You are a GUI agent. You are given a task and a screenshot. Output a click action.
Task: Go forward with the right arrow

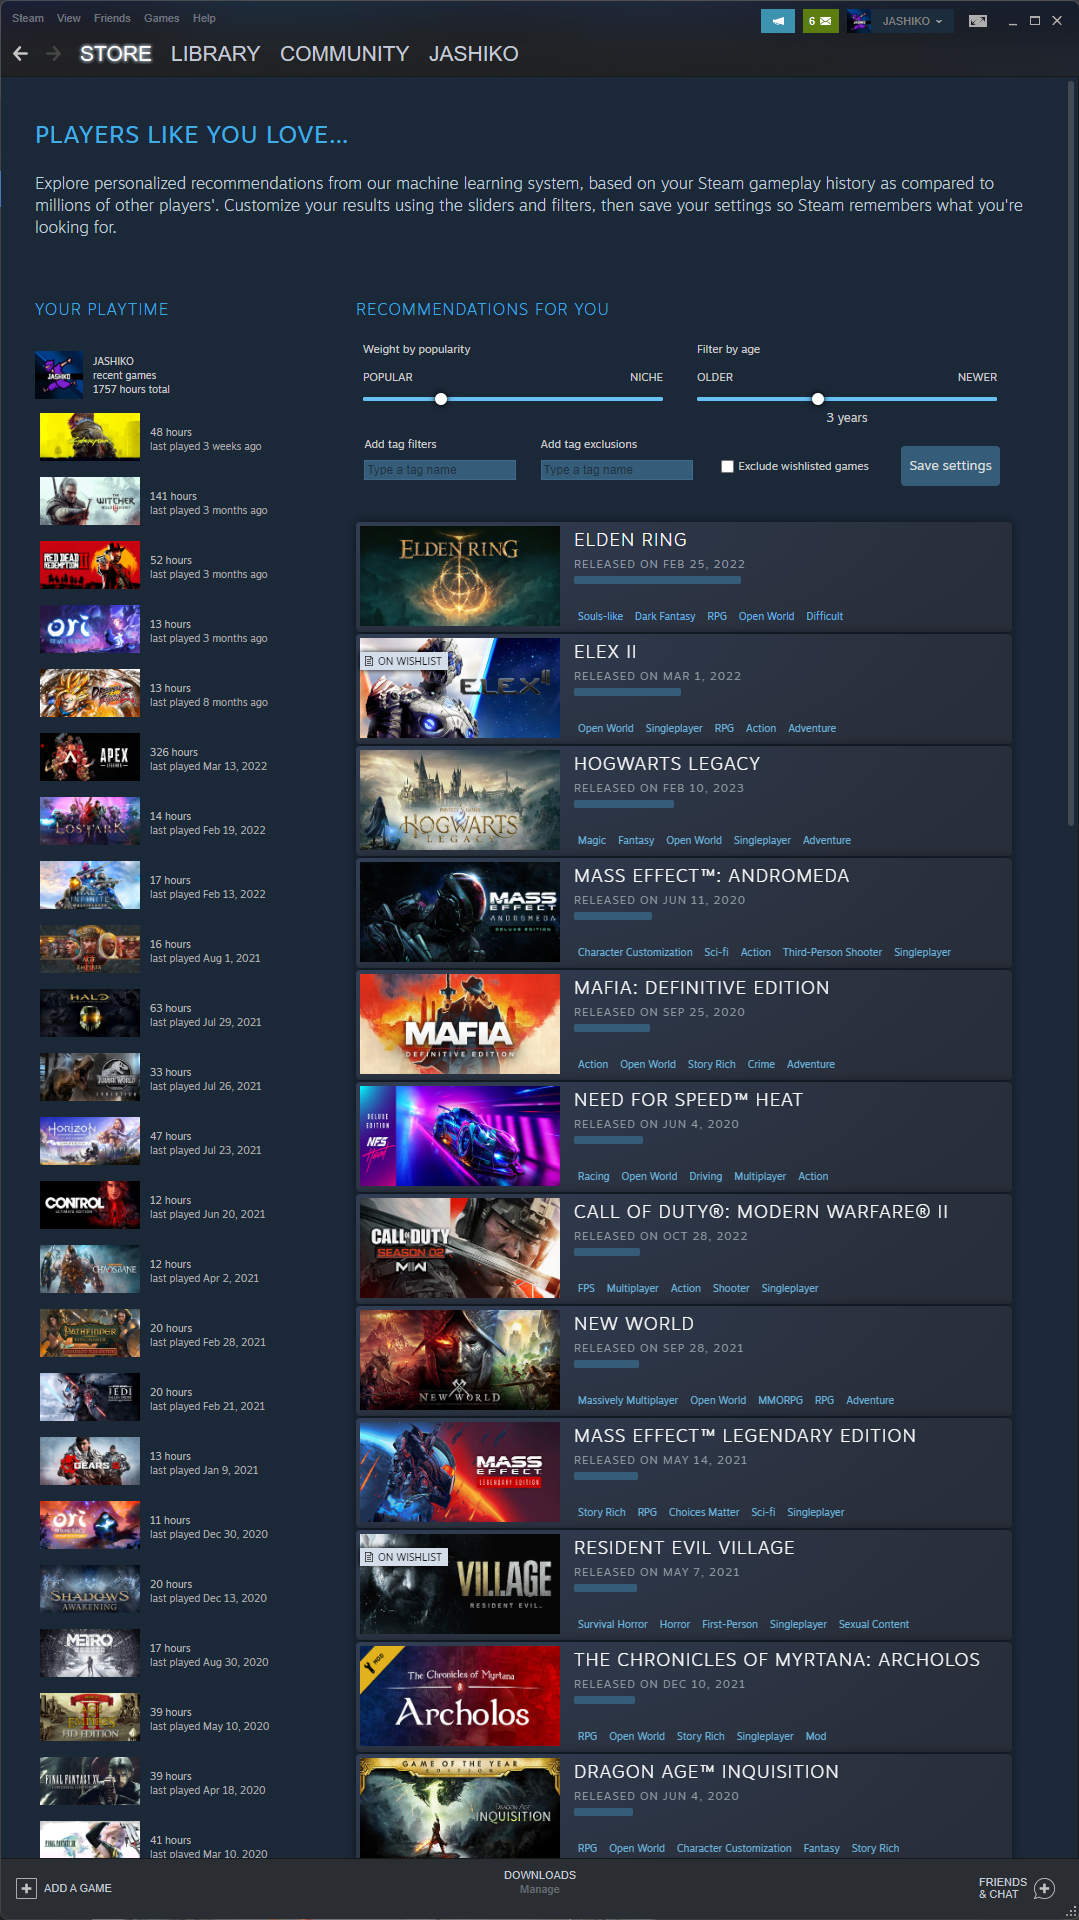click(54, 54)
